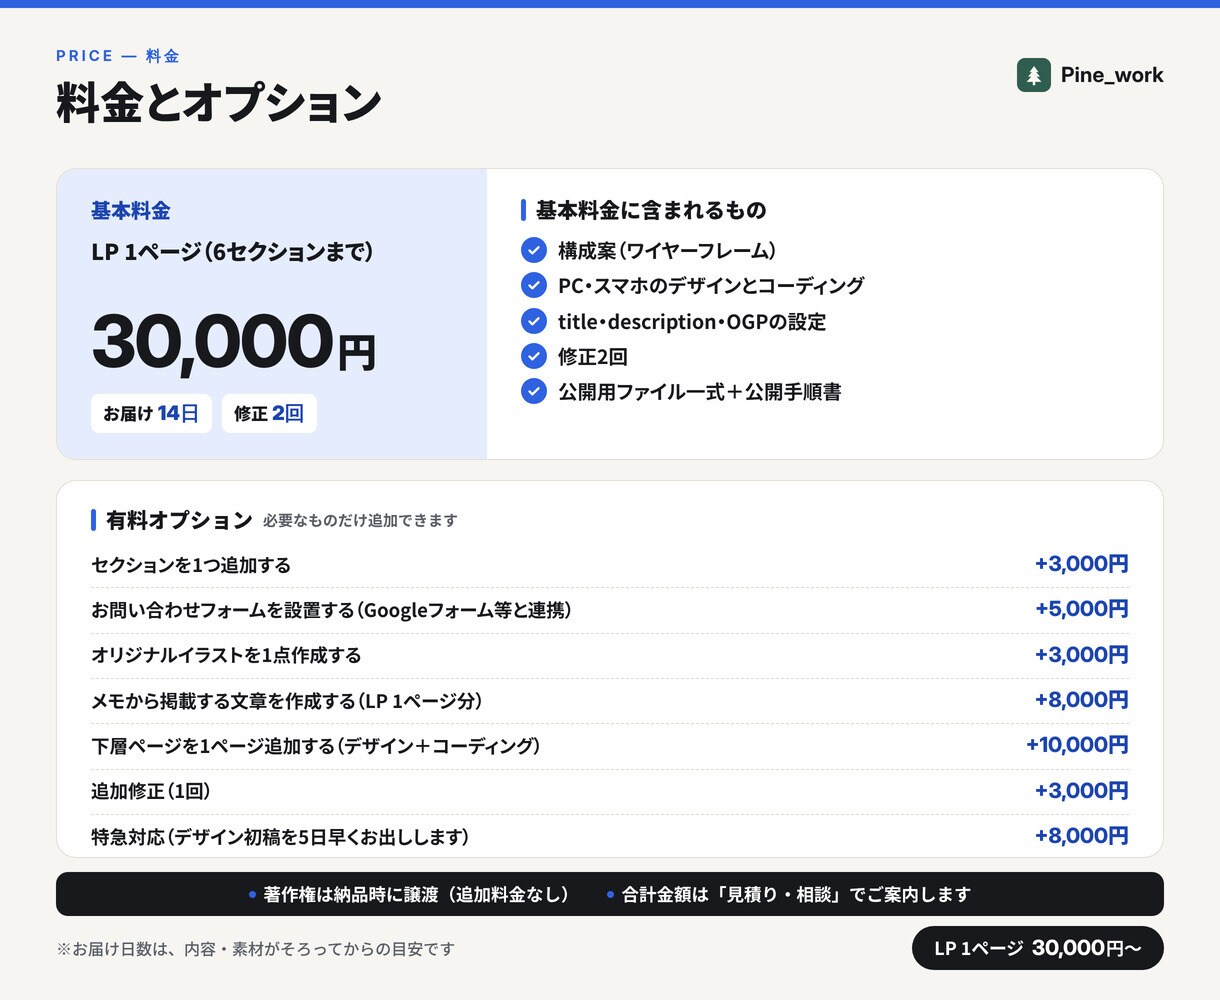
Task: Click the +5,000円 price
Action: tap(1082, 609)
